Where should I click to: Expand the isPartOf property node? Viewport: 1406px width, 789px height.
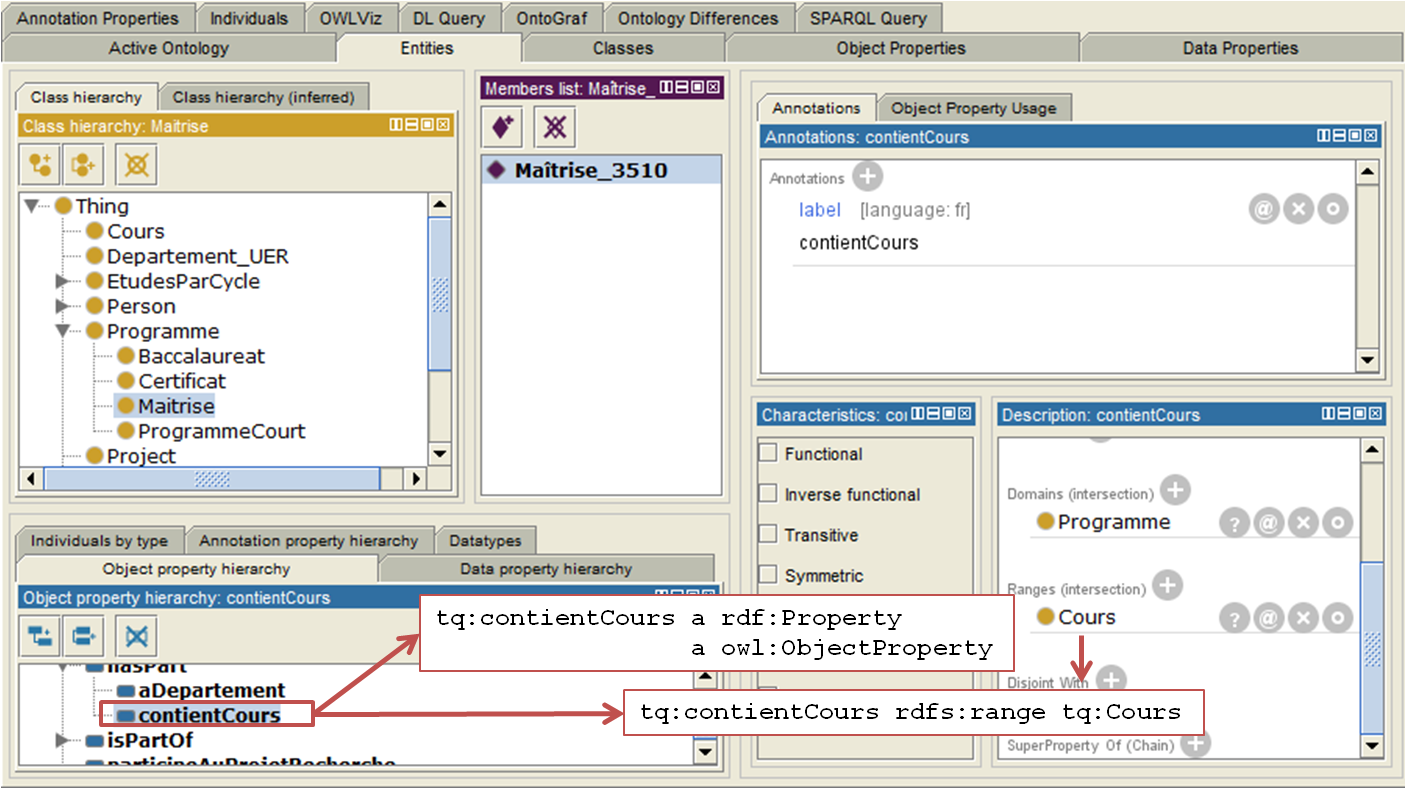tap(63, 741)
